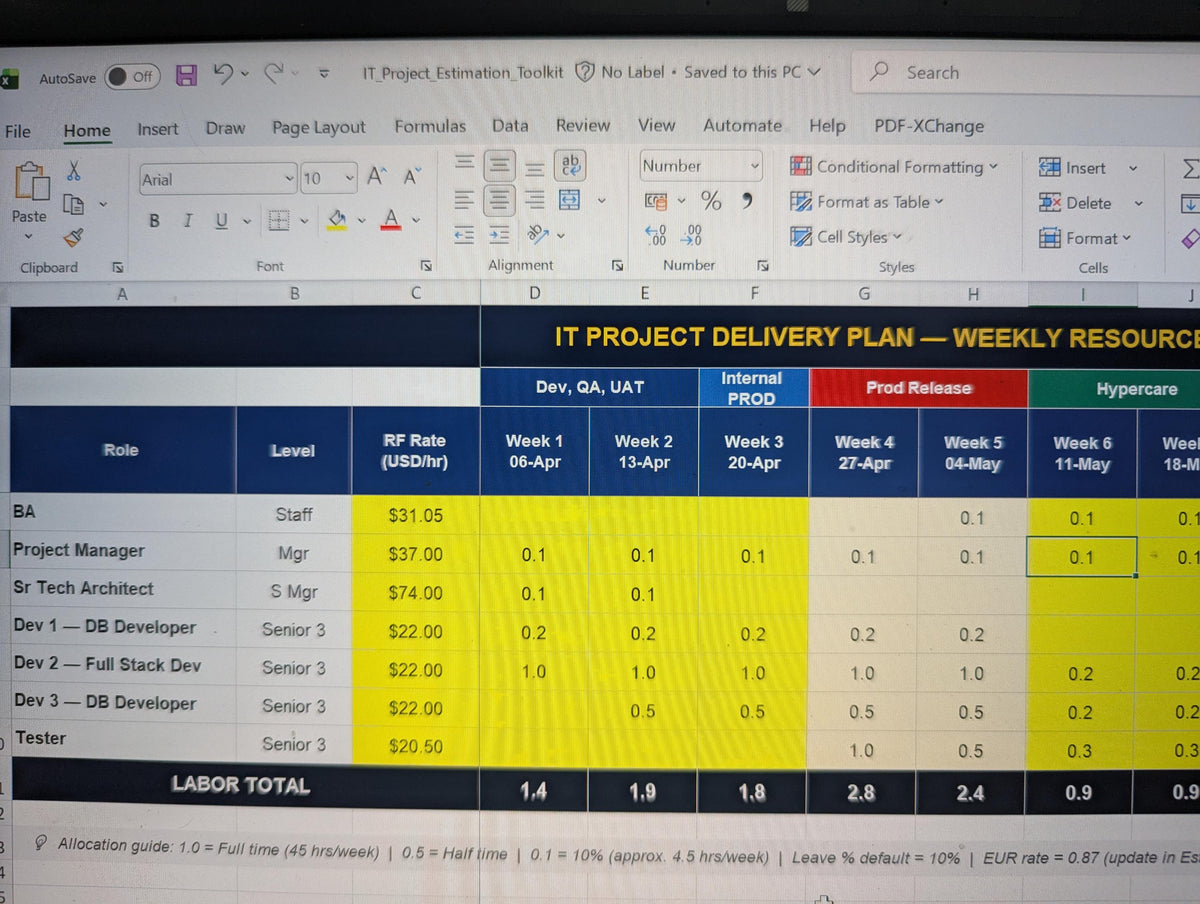Toggle the AutoSave switch

click(132, 76)
